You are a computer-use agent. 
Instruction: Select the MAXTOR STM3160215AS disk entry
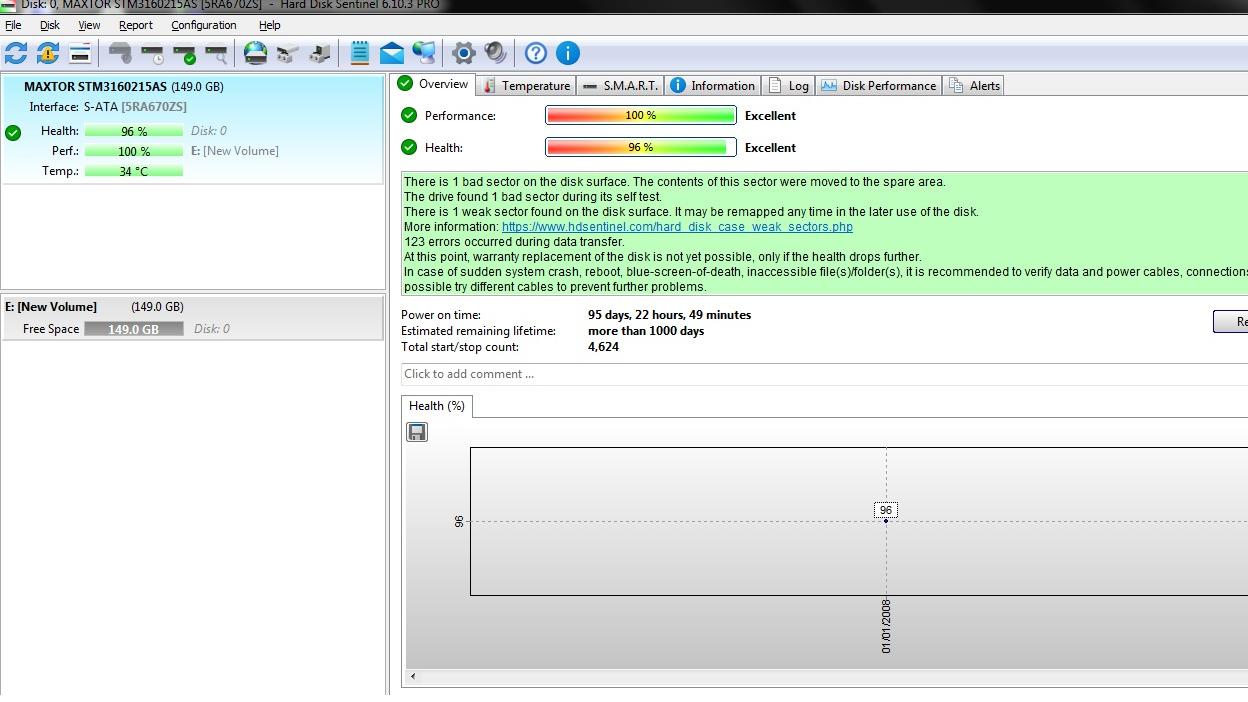pos(192,128)
